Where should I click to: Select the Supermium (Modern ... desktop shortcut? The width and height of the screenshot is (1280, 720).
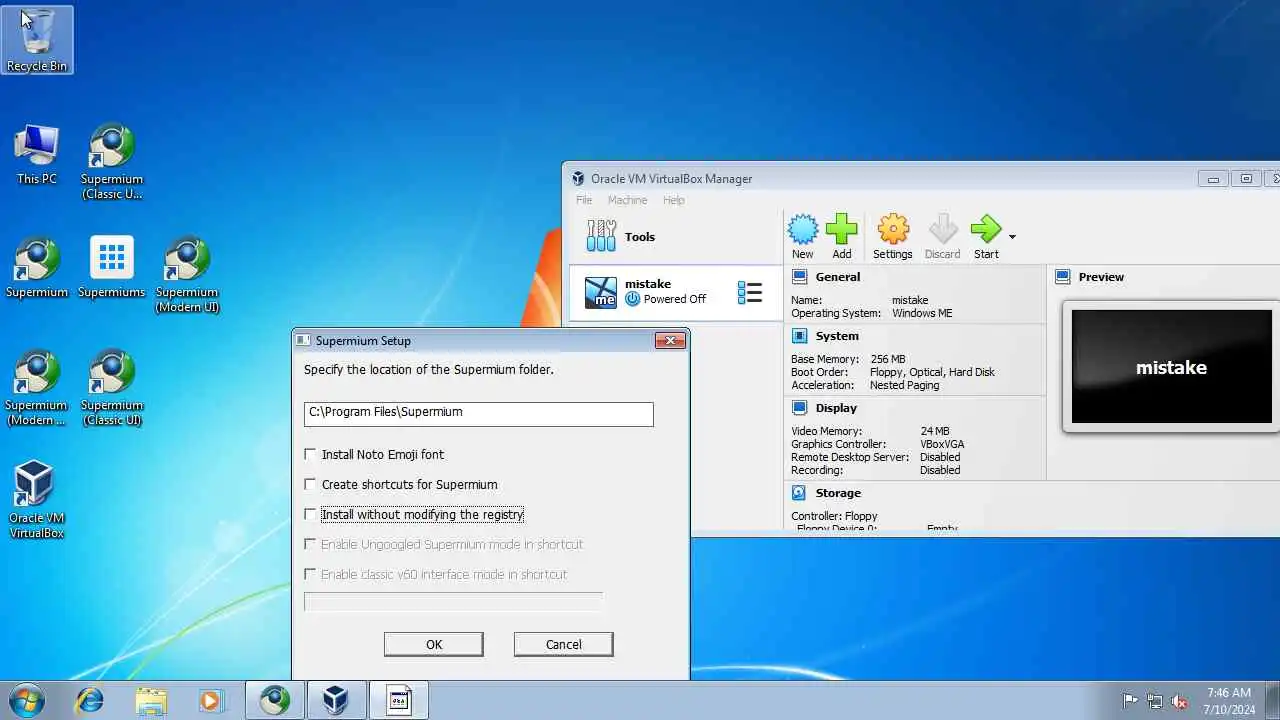pos(37,388)
